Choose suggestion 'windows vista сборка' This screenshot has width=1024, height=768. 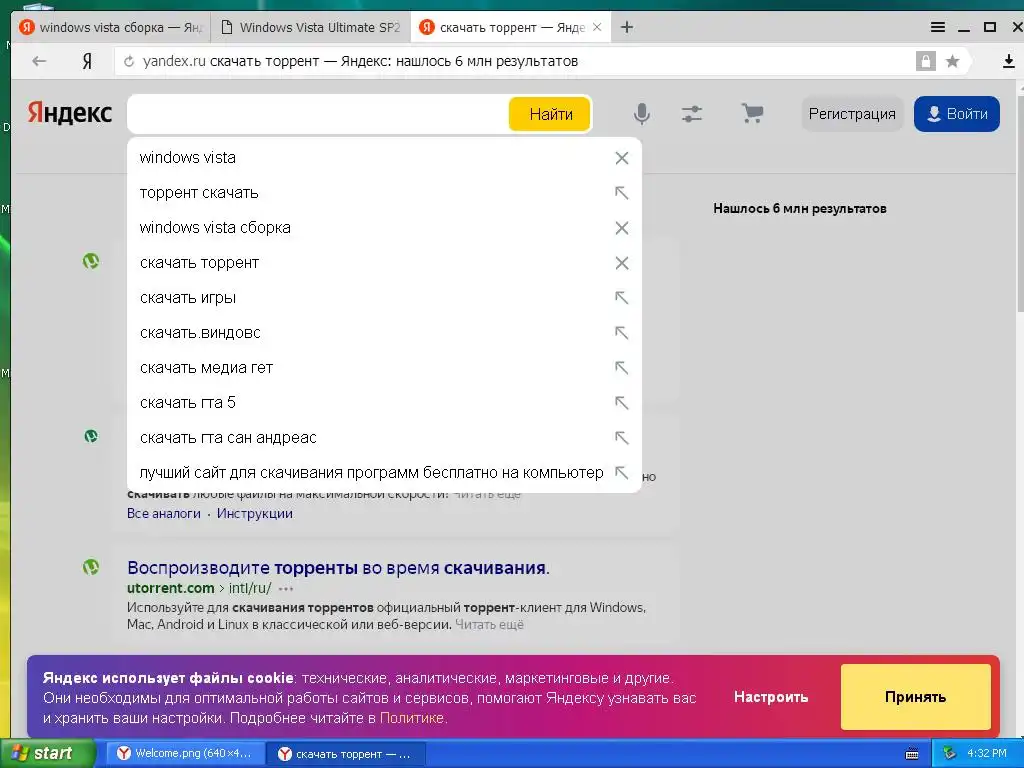point(384,228)
